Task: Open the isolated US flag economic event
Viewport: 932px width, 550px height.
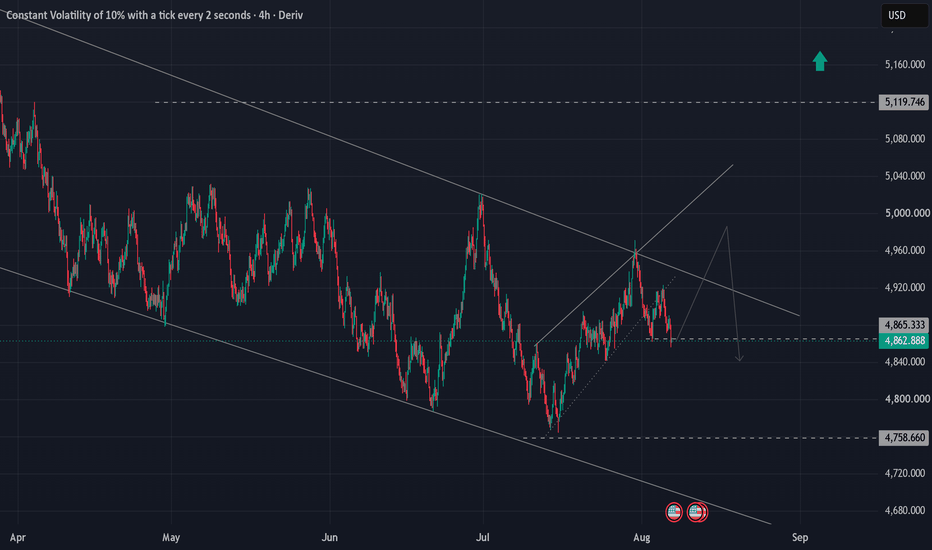Action: (x=673, y=512)
